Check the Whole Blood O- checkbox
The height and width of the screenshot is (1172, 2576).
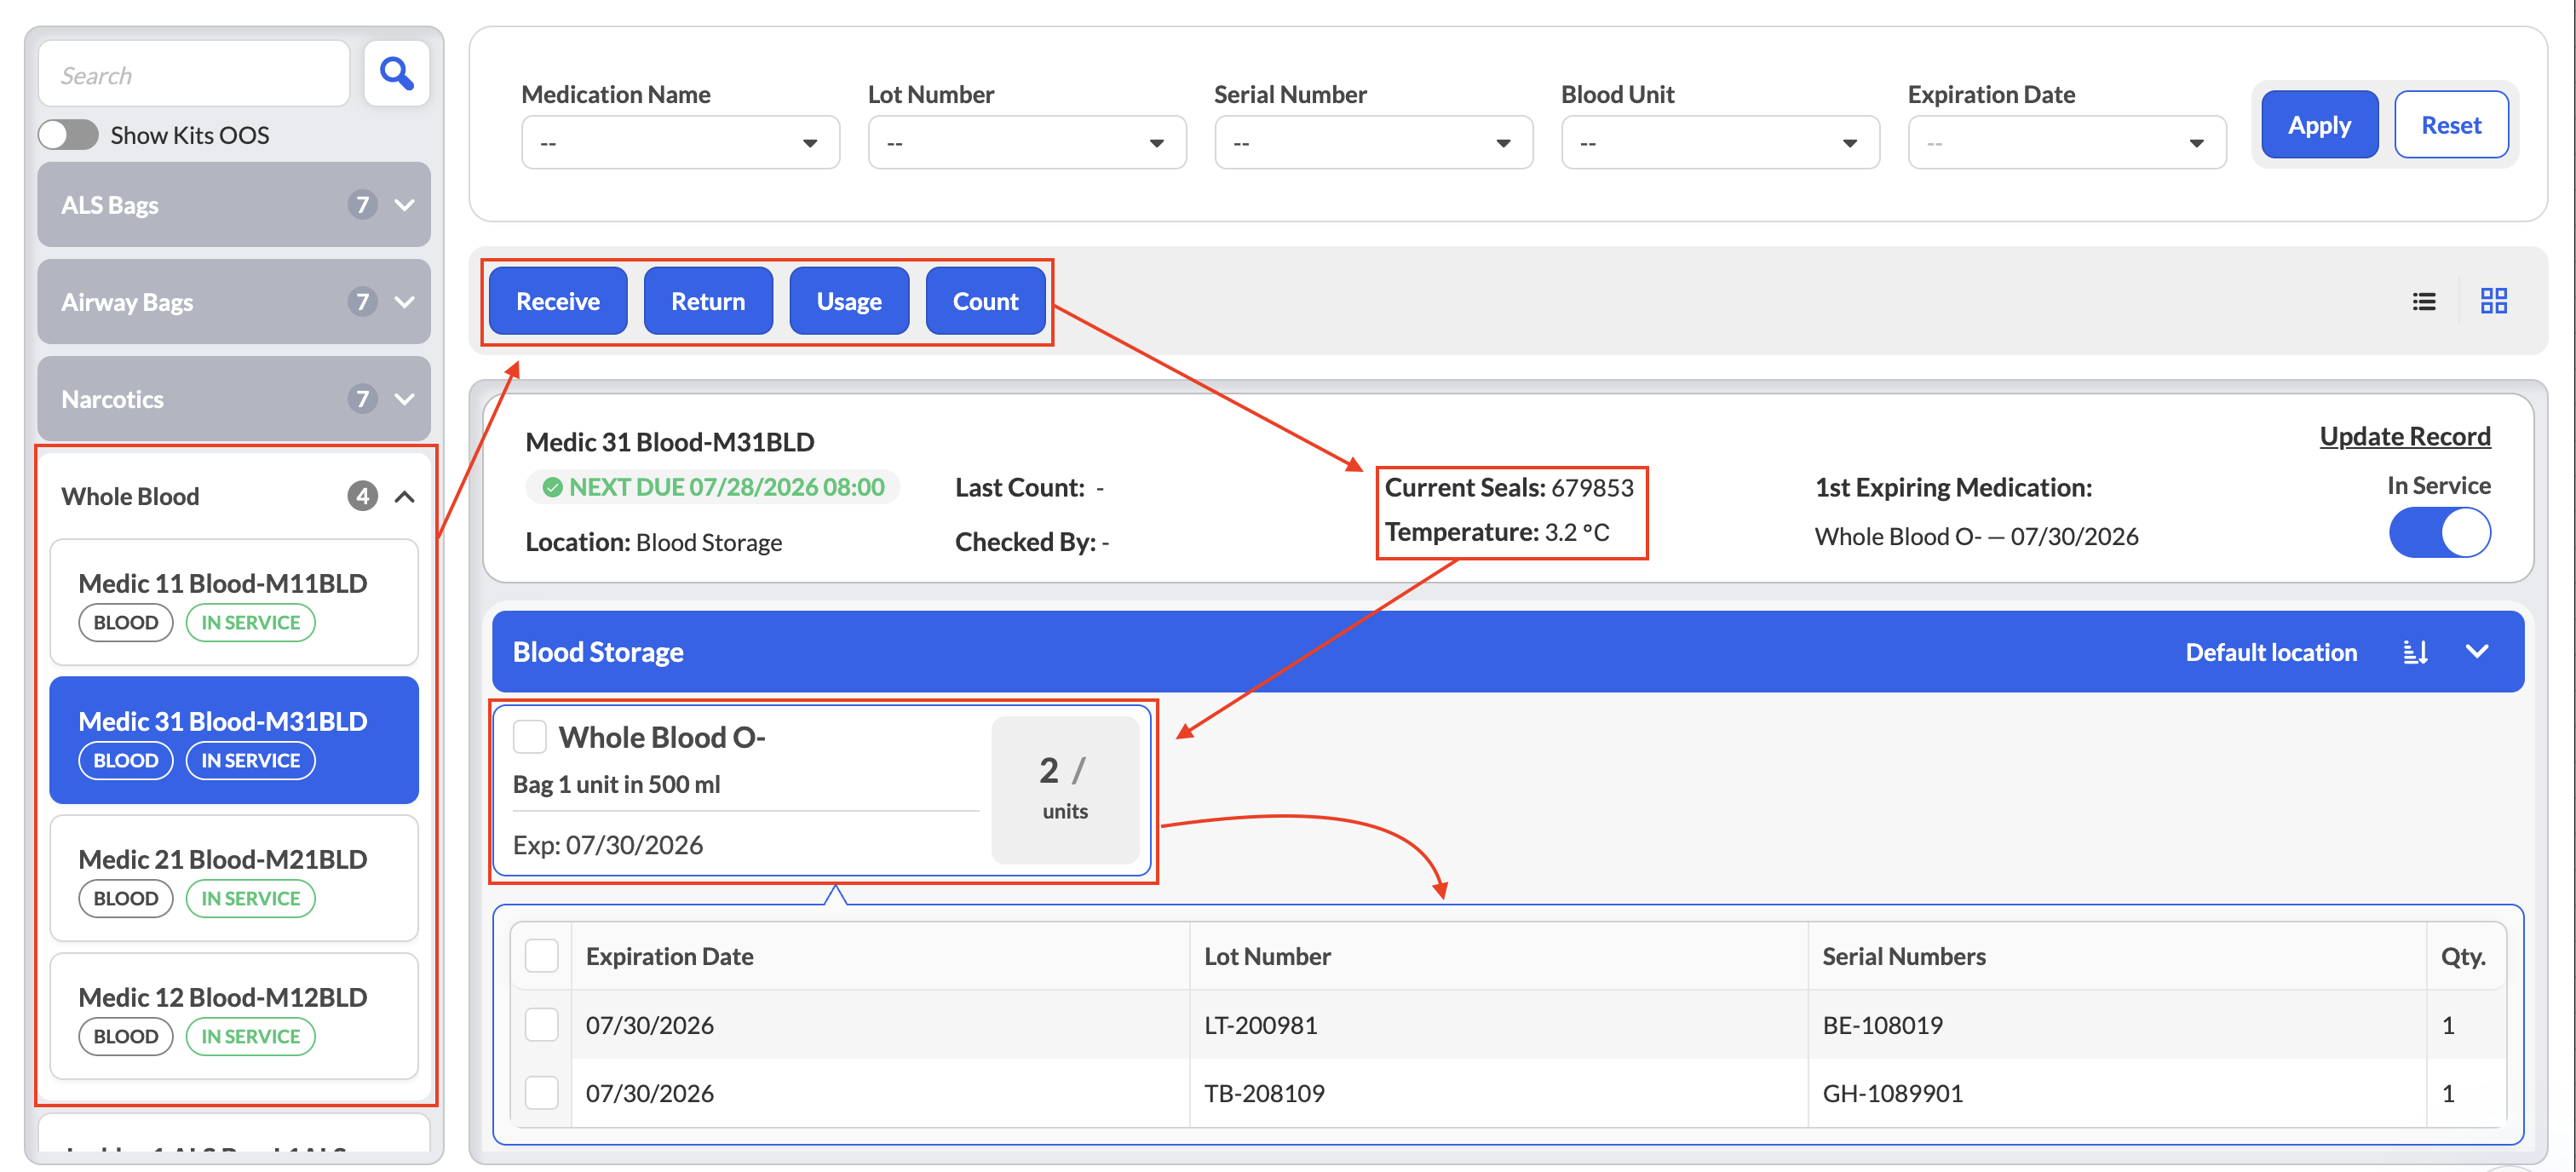pos(529,737)
